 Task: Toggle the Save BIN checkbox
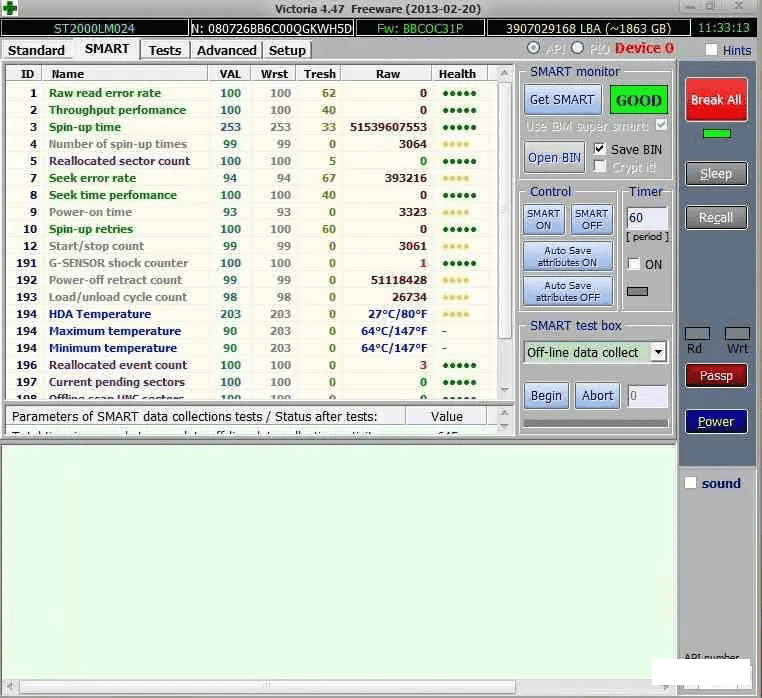(x=599, y=149)
